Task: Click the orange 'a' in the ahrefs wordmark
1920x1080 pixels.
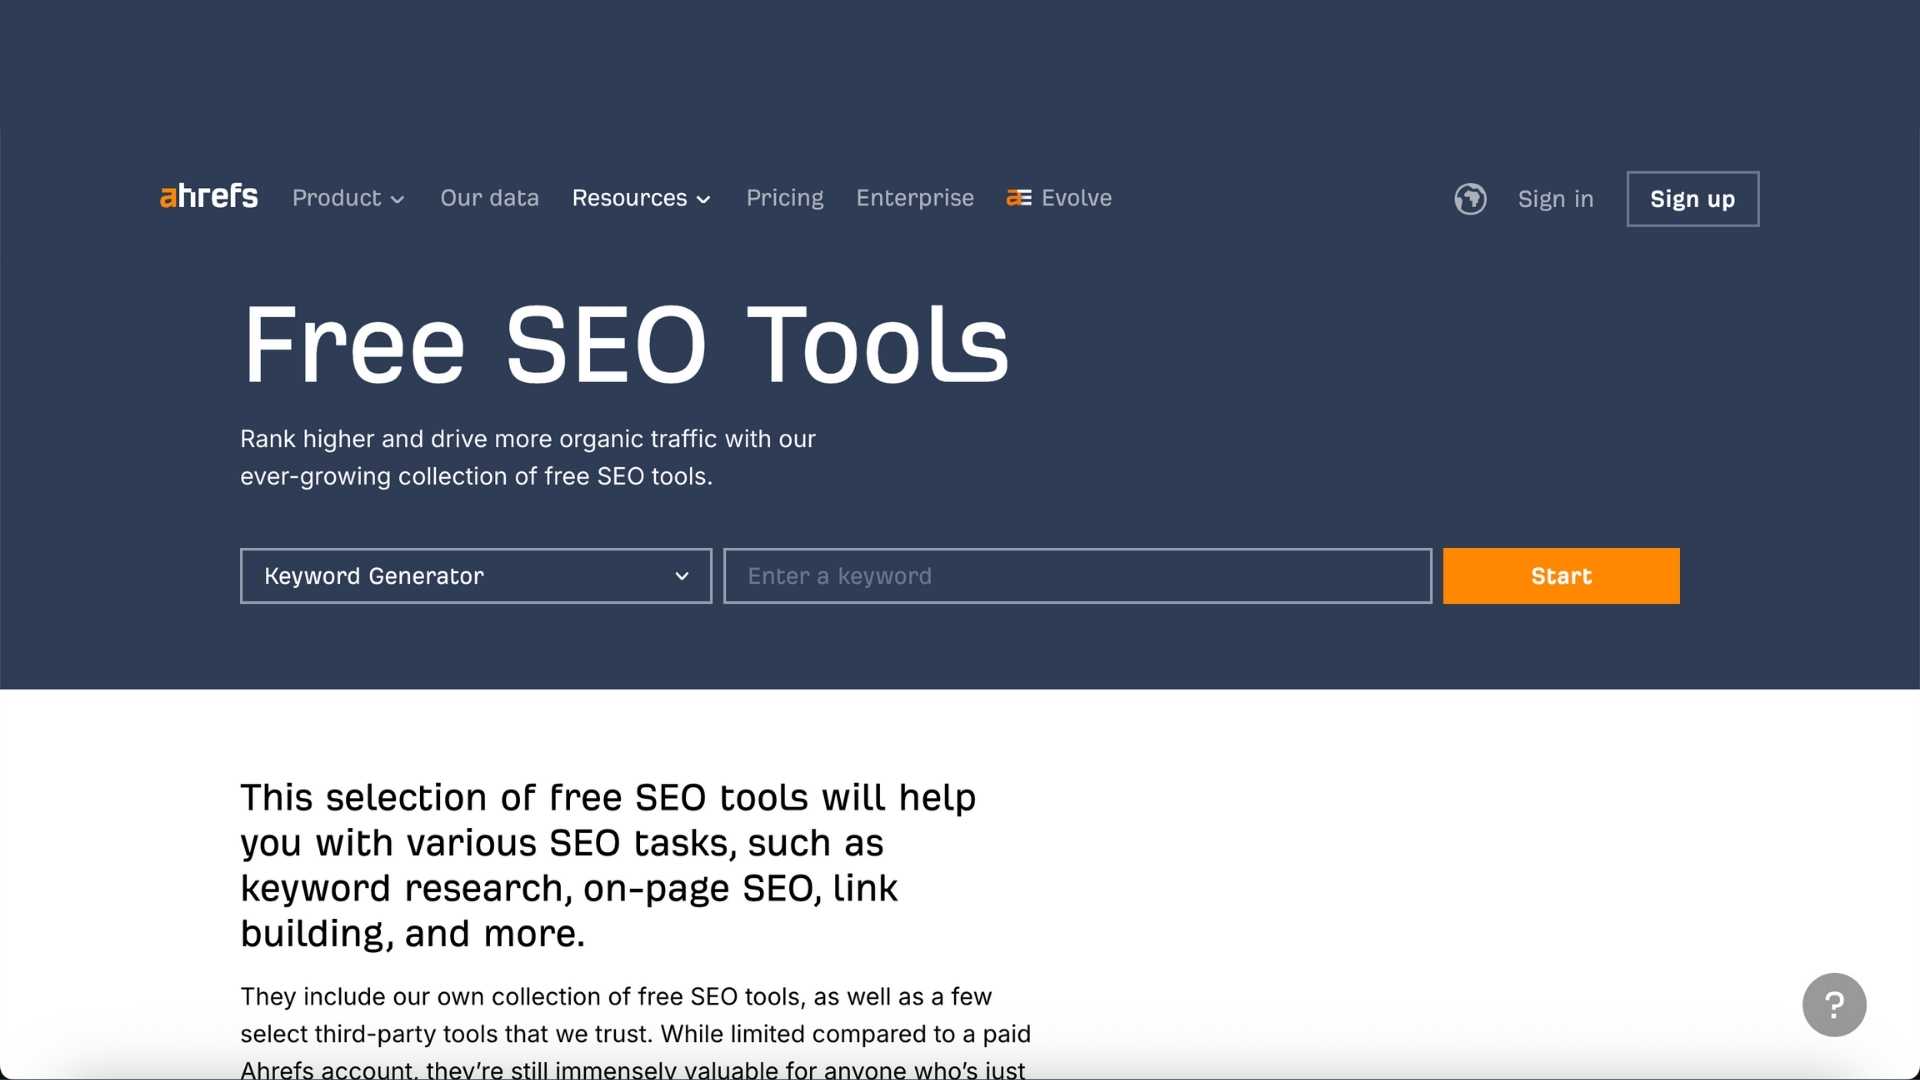Action: pyautogui.click(x=168, y=197)
